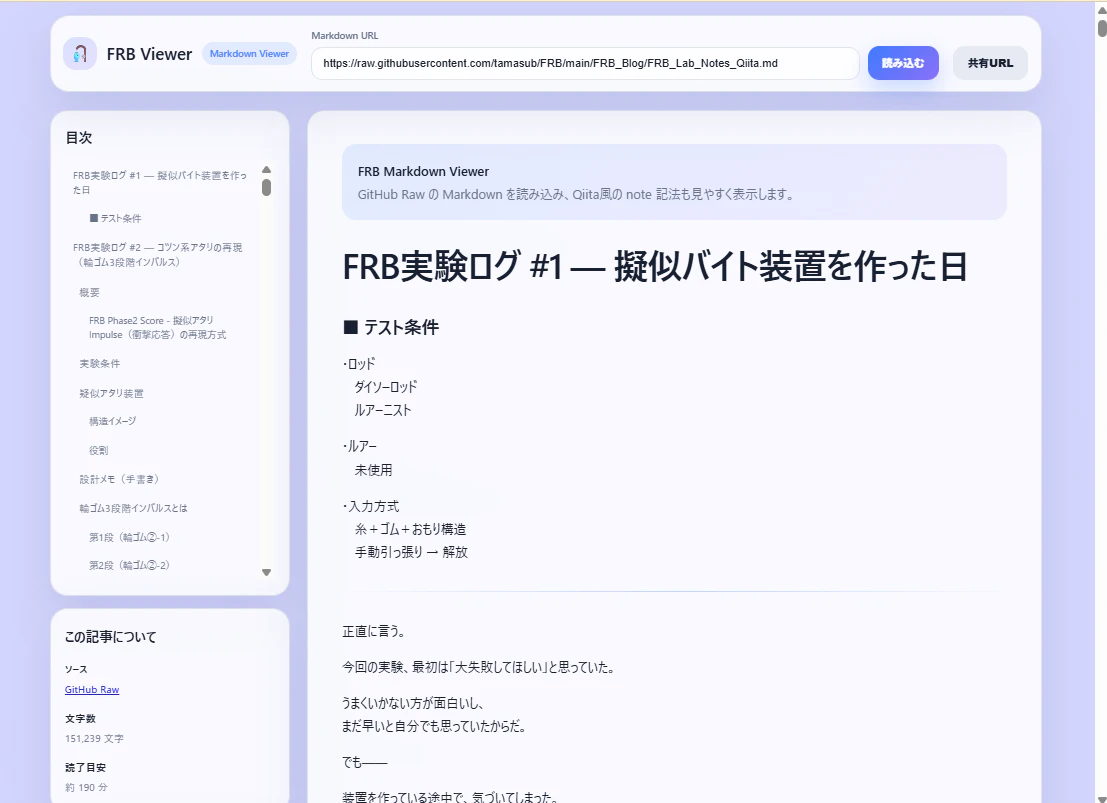Click the FRB Viewer logo icon
The width and height of the screenshot is (1107, 803).
(80, 54)
